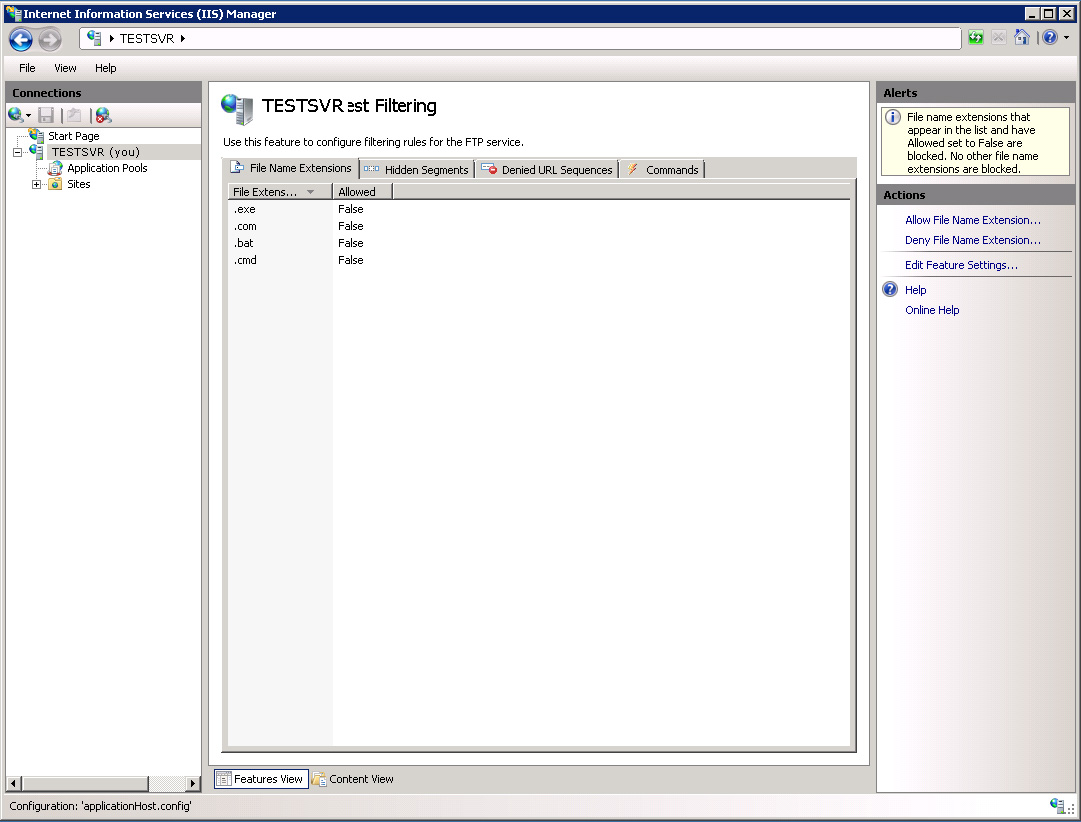Switch to Denied URL Sequences tab
The height and width of the screenshot is (822, 1081).
547,170
